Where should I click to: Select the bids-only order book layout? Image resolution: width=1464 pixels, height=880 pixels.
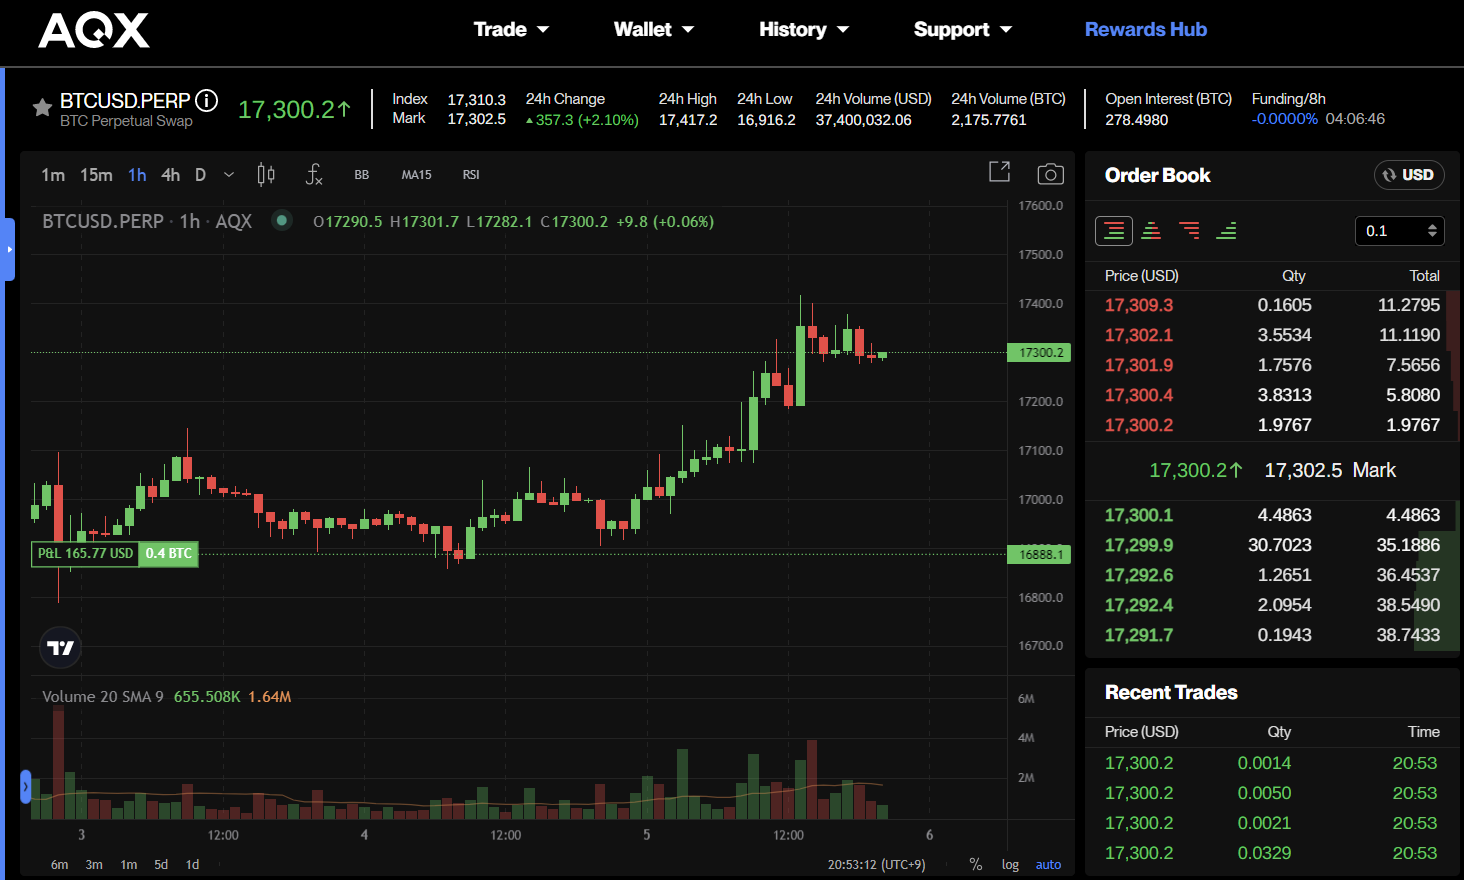1226,231
